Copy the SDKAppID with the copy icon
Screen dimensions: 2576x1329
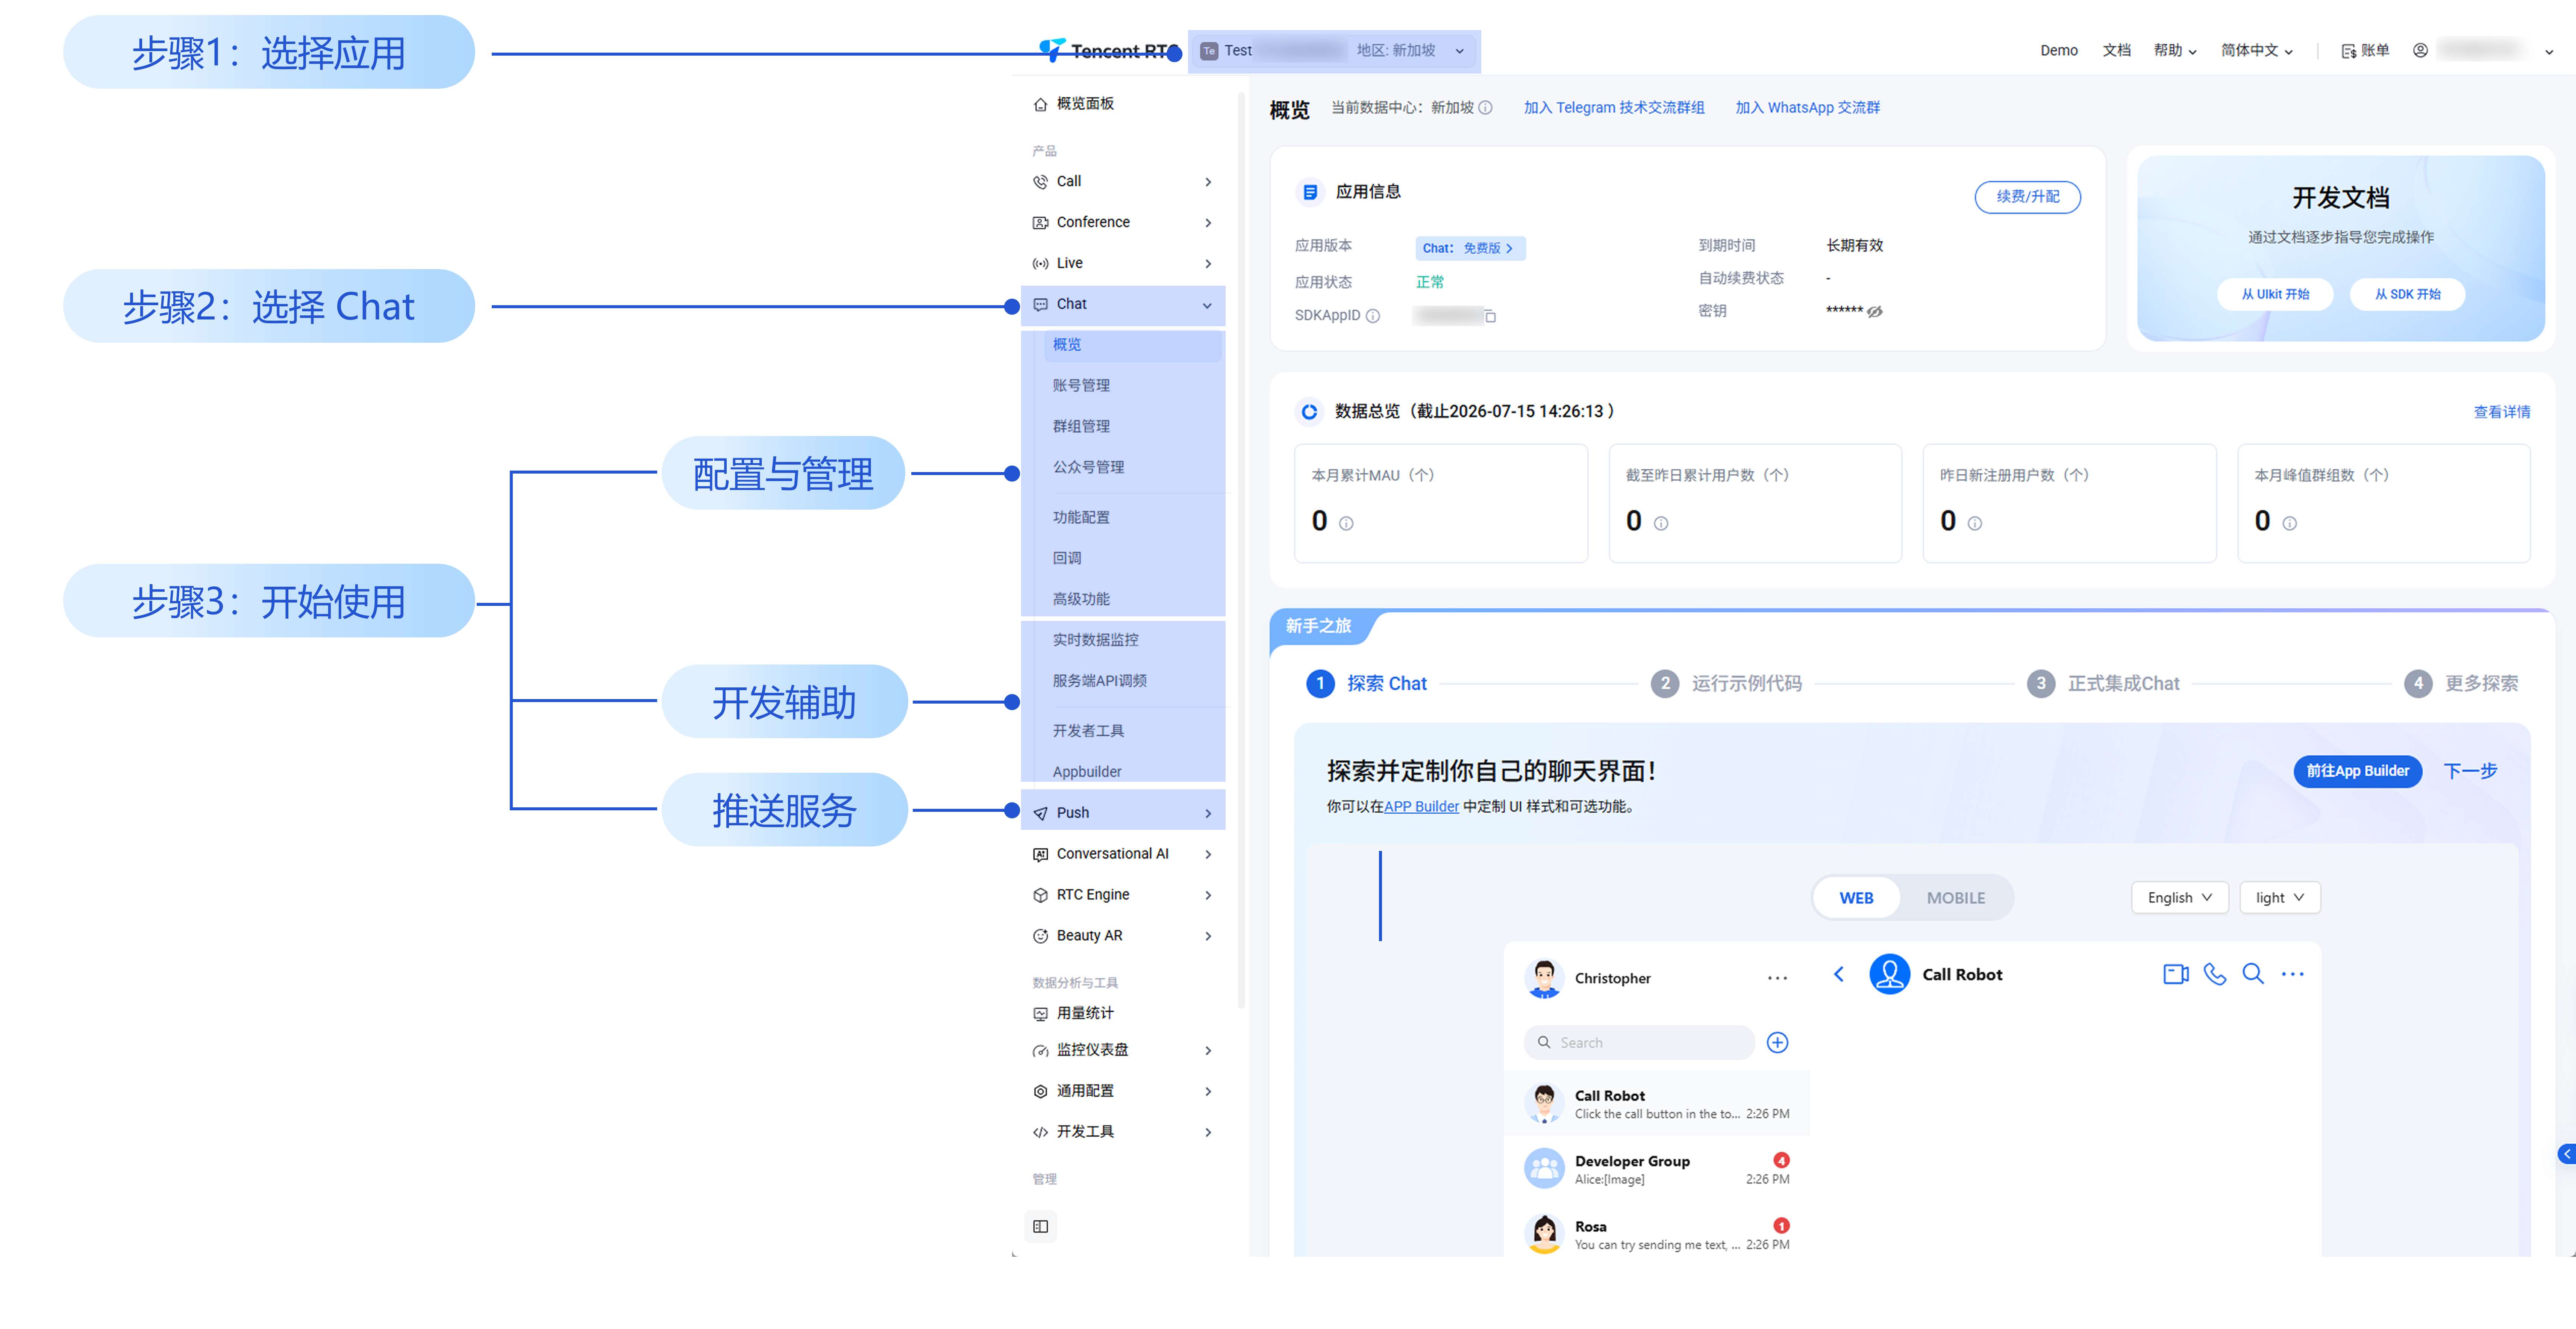click(x=1490, y=316)
